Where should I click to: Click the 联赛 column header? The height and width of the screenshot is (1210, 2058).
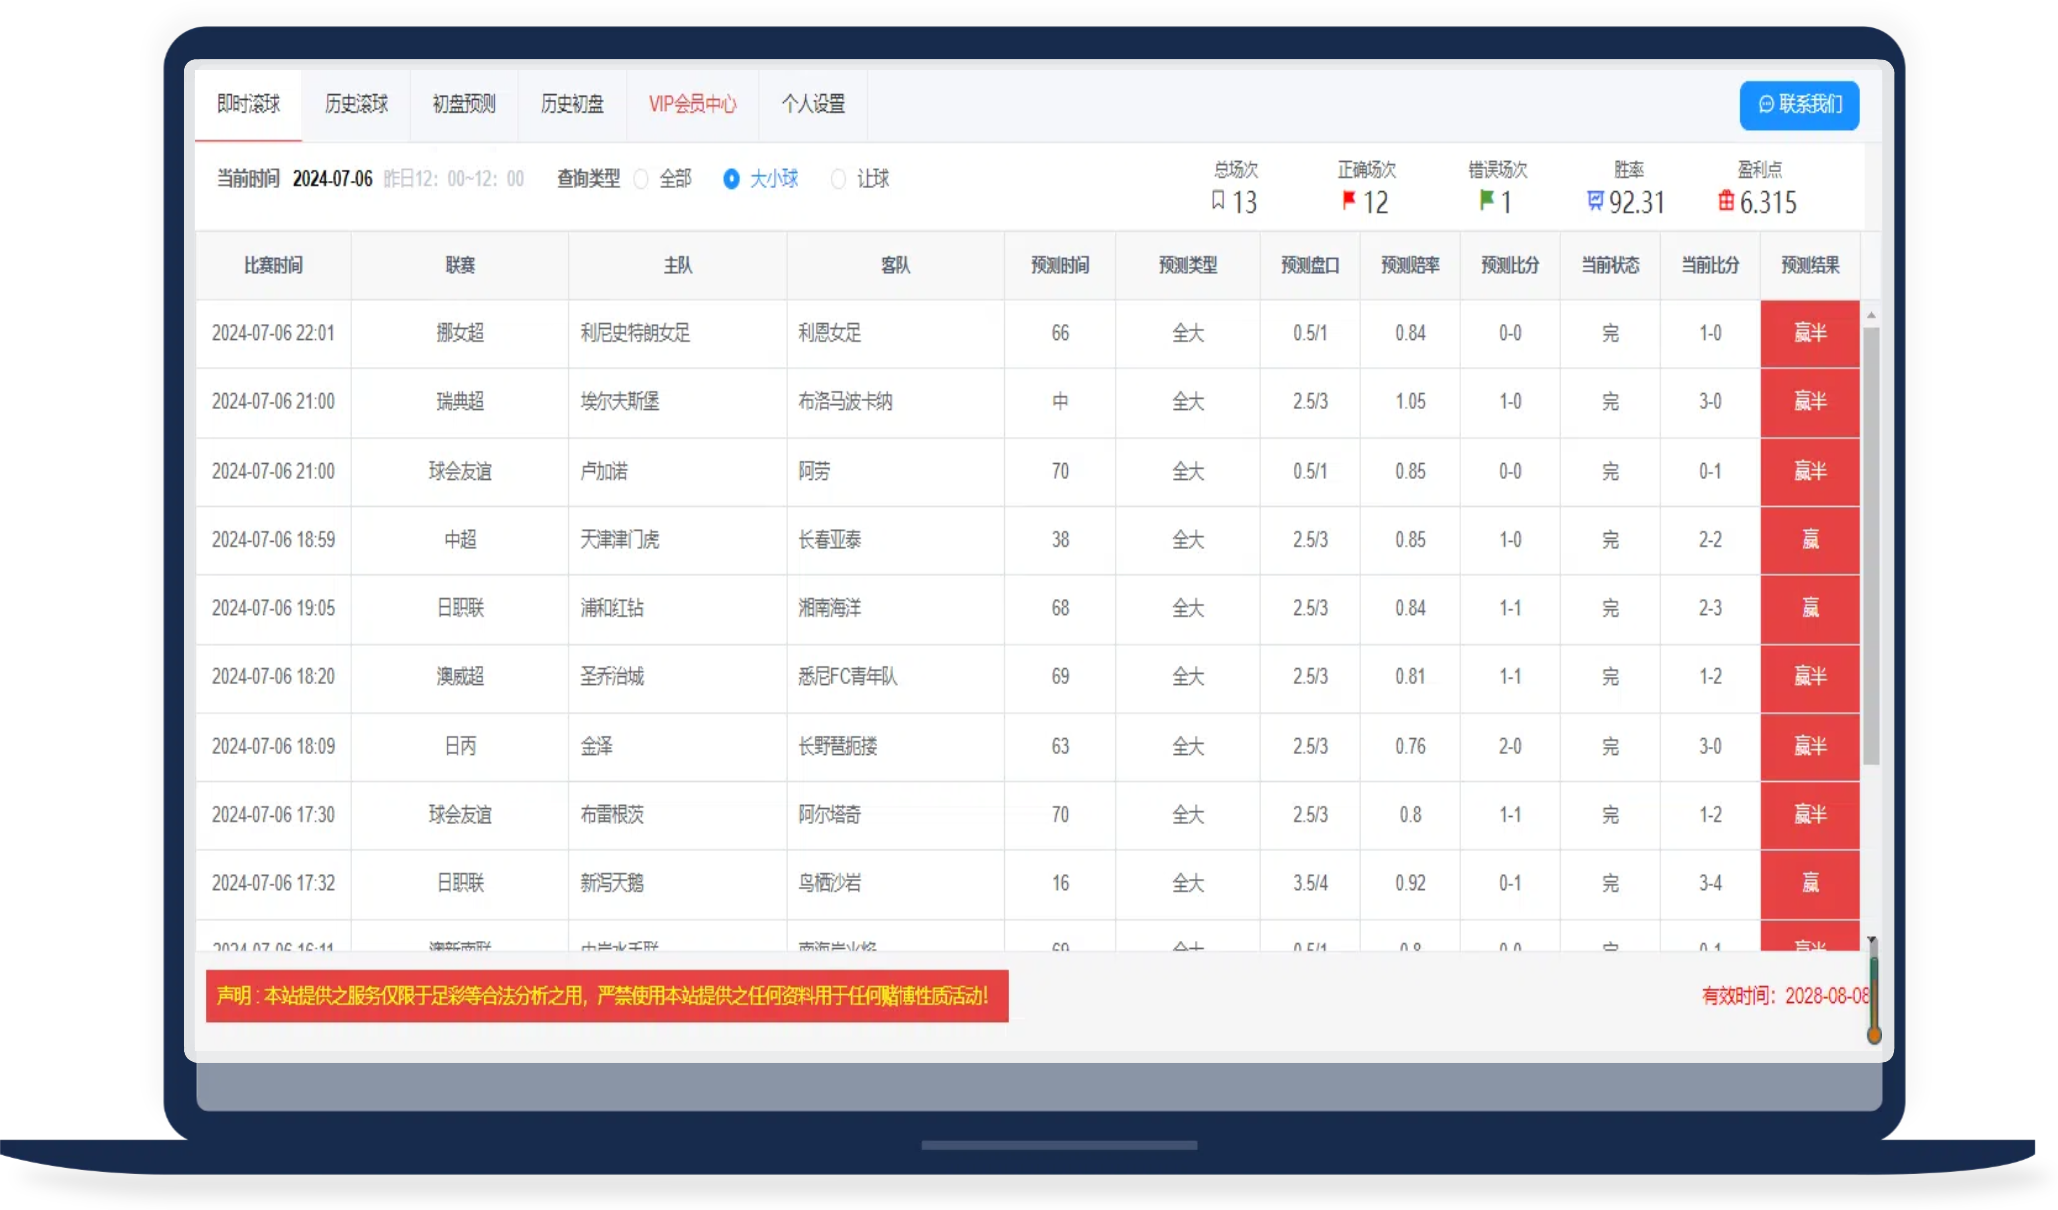click(x=460, y=265)
